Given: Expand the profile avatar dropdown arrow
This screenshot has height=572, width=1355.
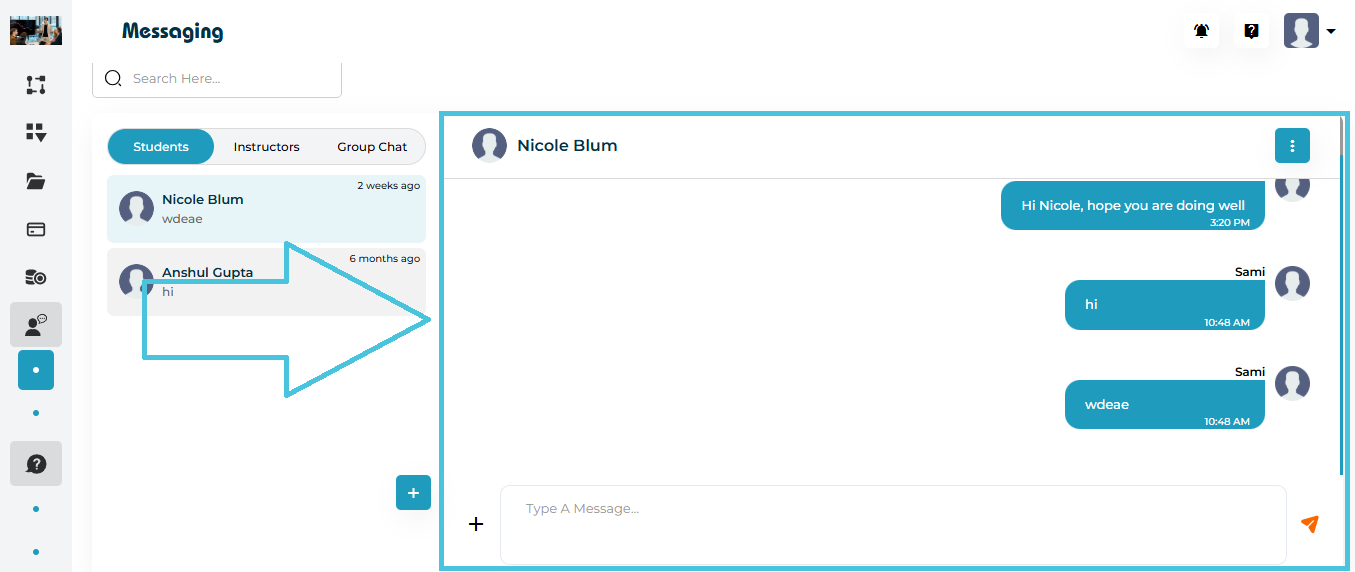Looking at the screenshot, I should coord(1331,32).
